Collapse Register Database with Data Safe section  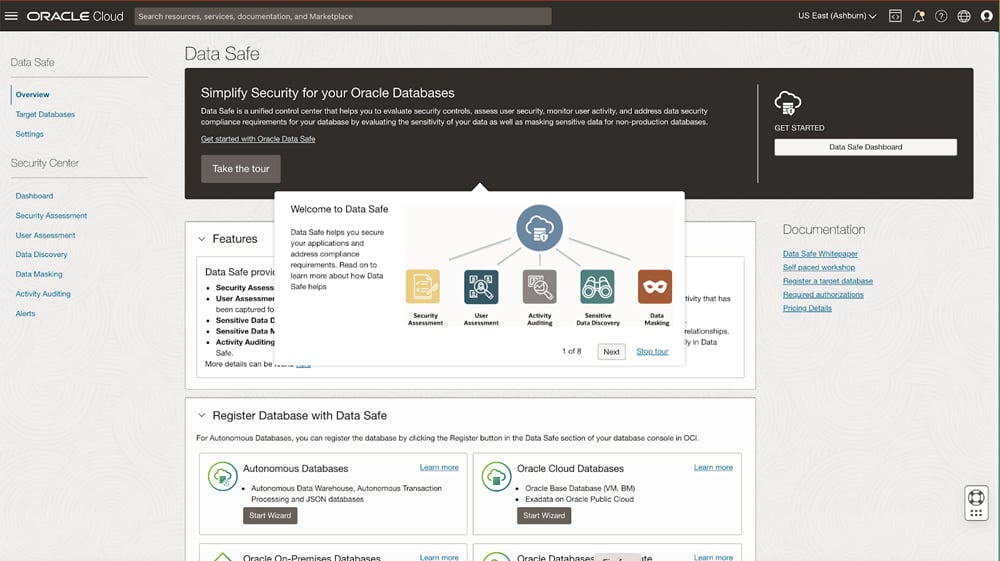pos(202,415)
